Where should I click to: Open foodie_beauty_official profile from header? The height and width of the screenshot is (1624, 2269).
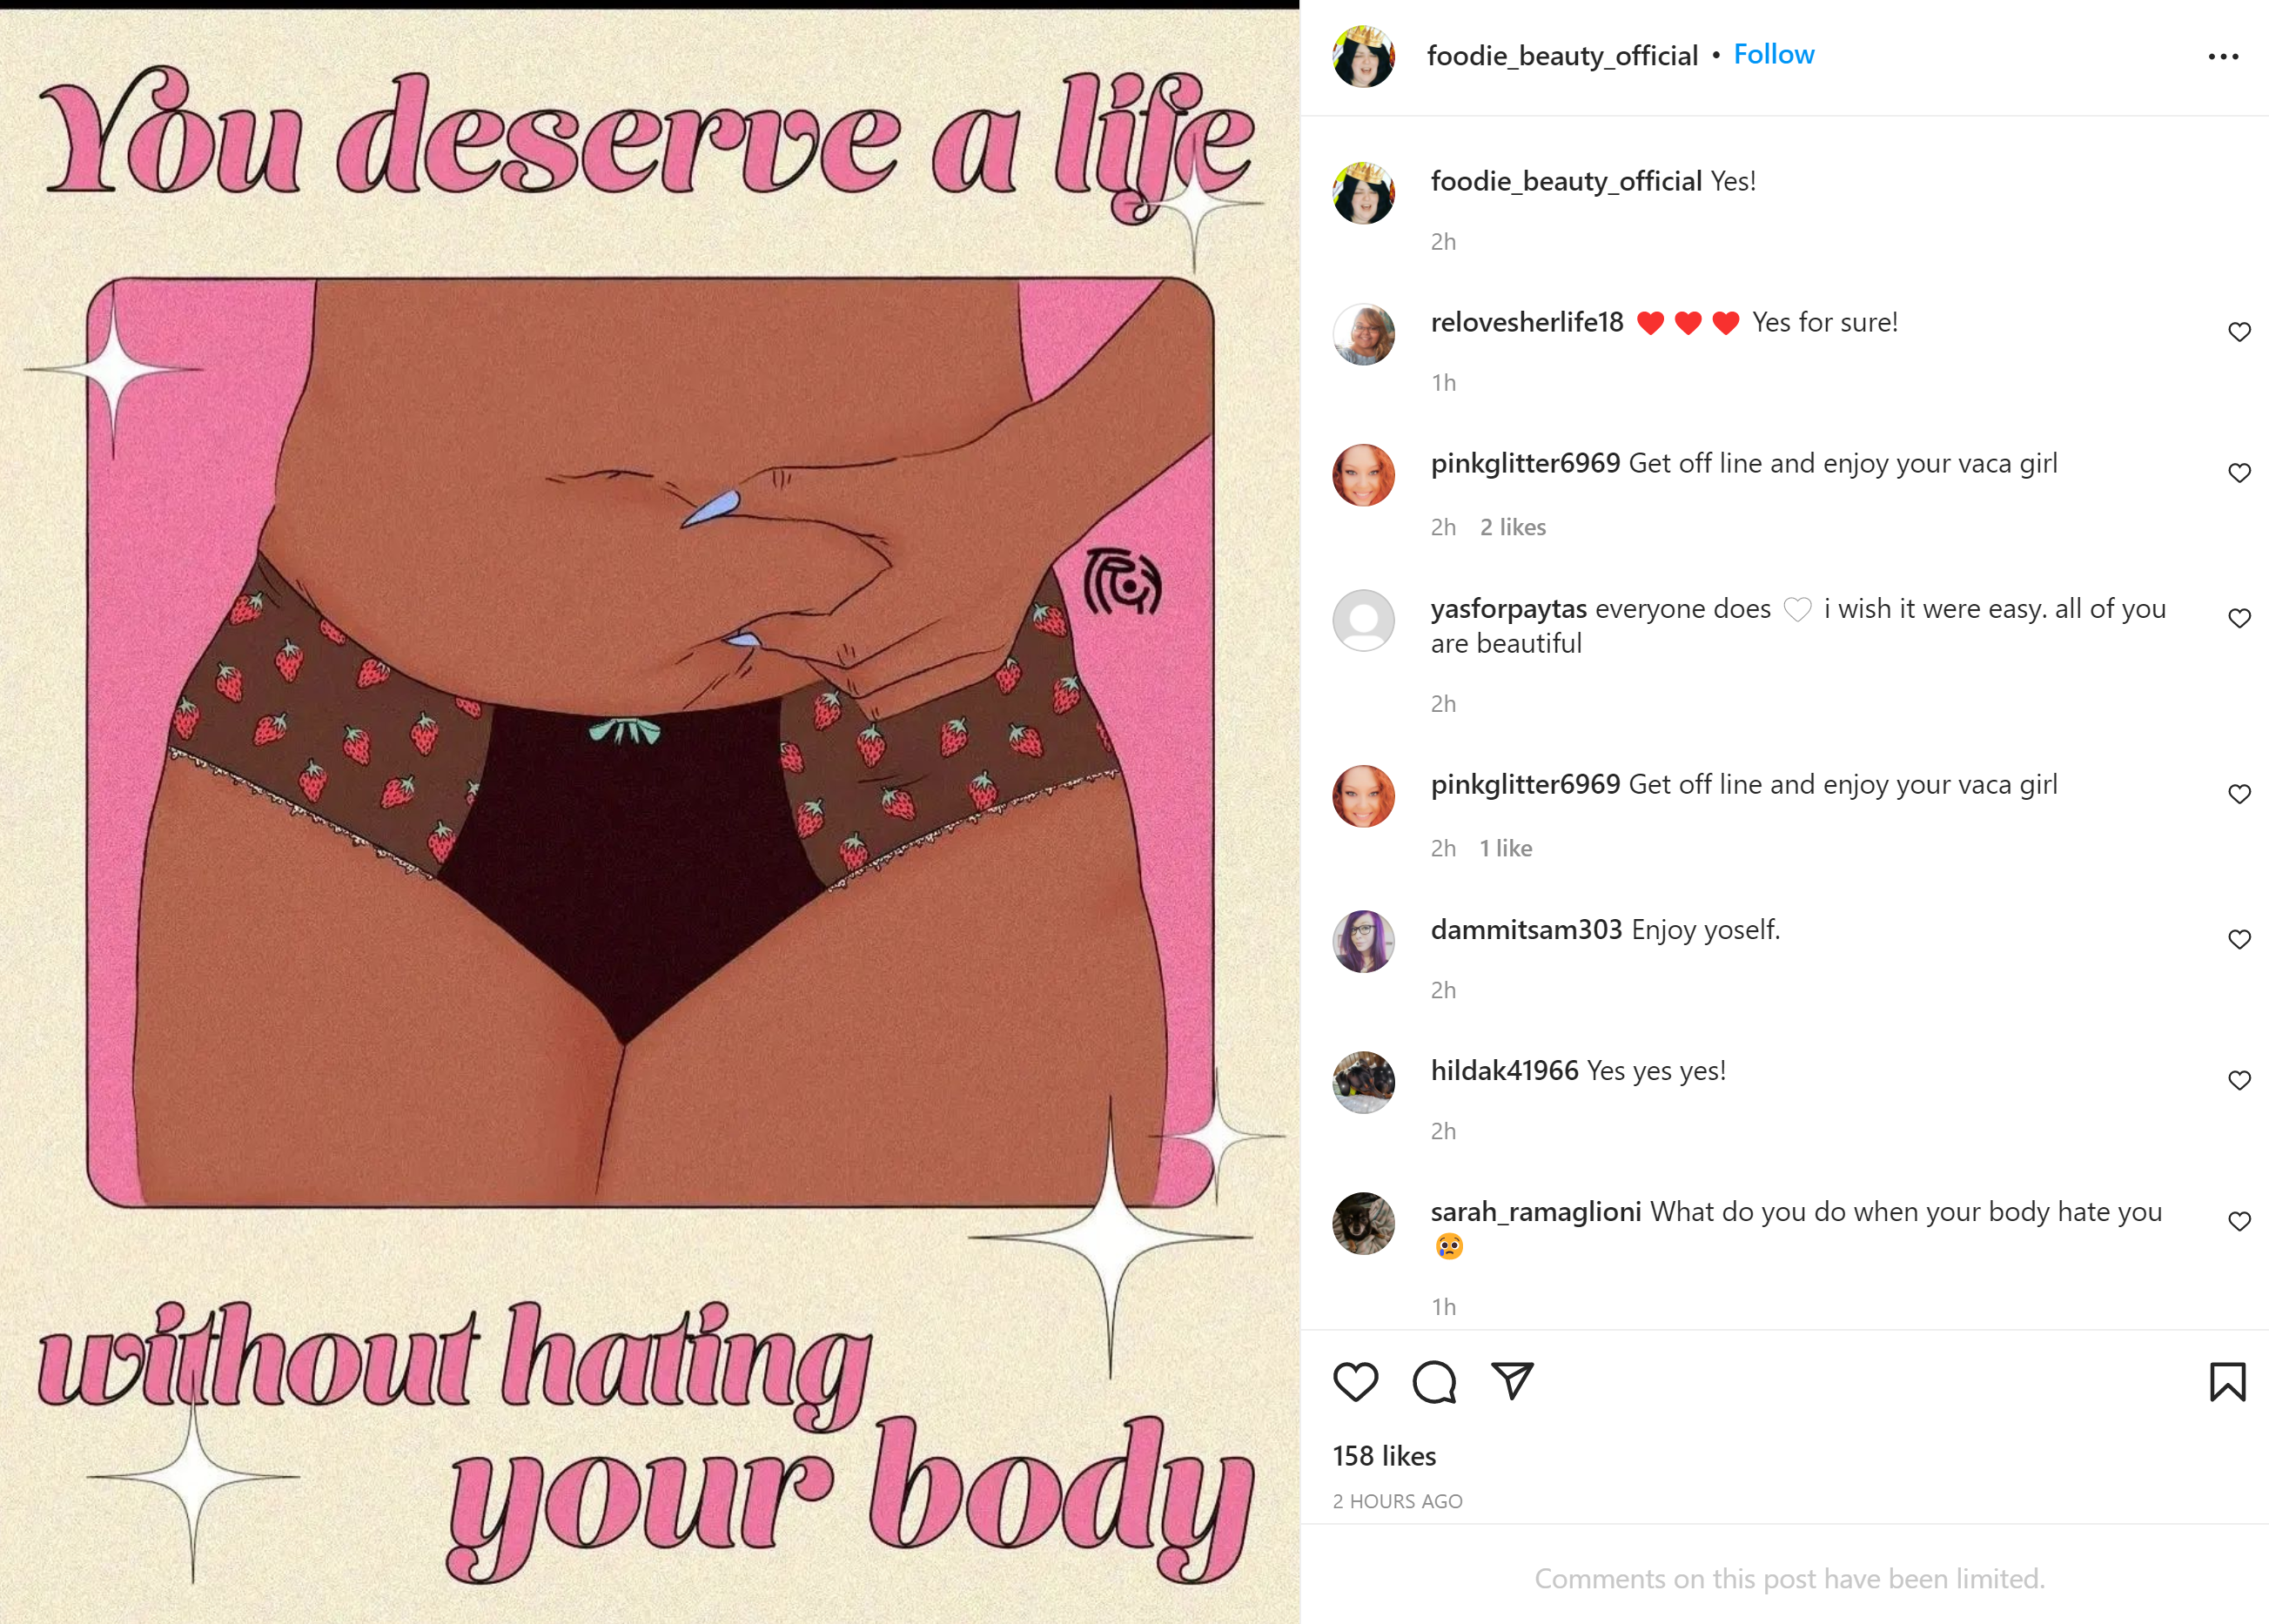pyautogui.click(x=1562, y=56)
